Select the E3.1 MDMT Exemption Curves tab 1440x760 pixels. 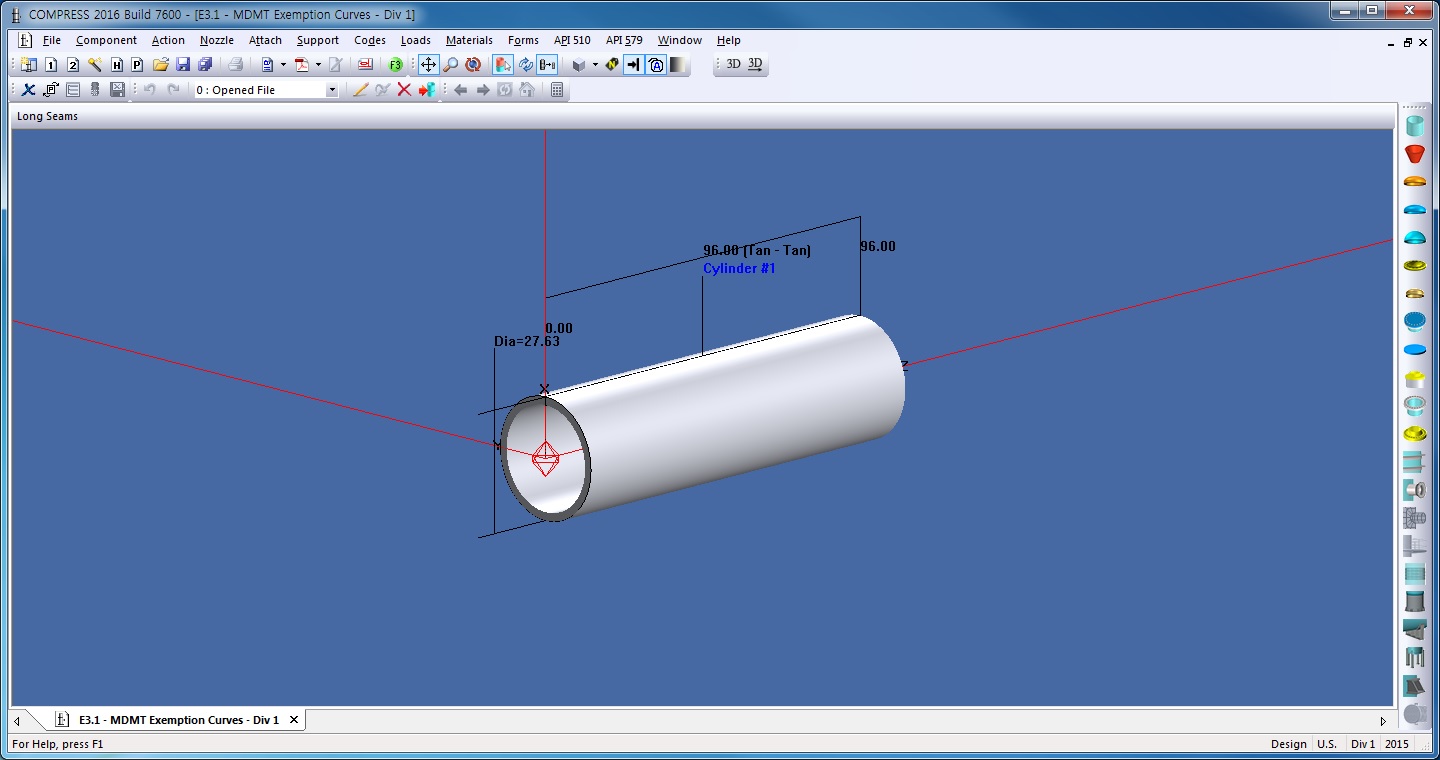tap(179, 720)
